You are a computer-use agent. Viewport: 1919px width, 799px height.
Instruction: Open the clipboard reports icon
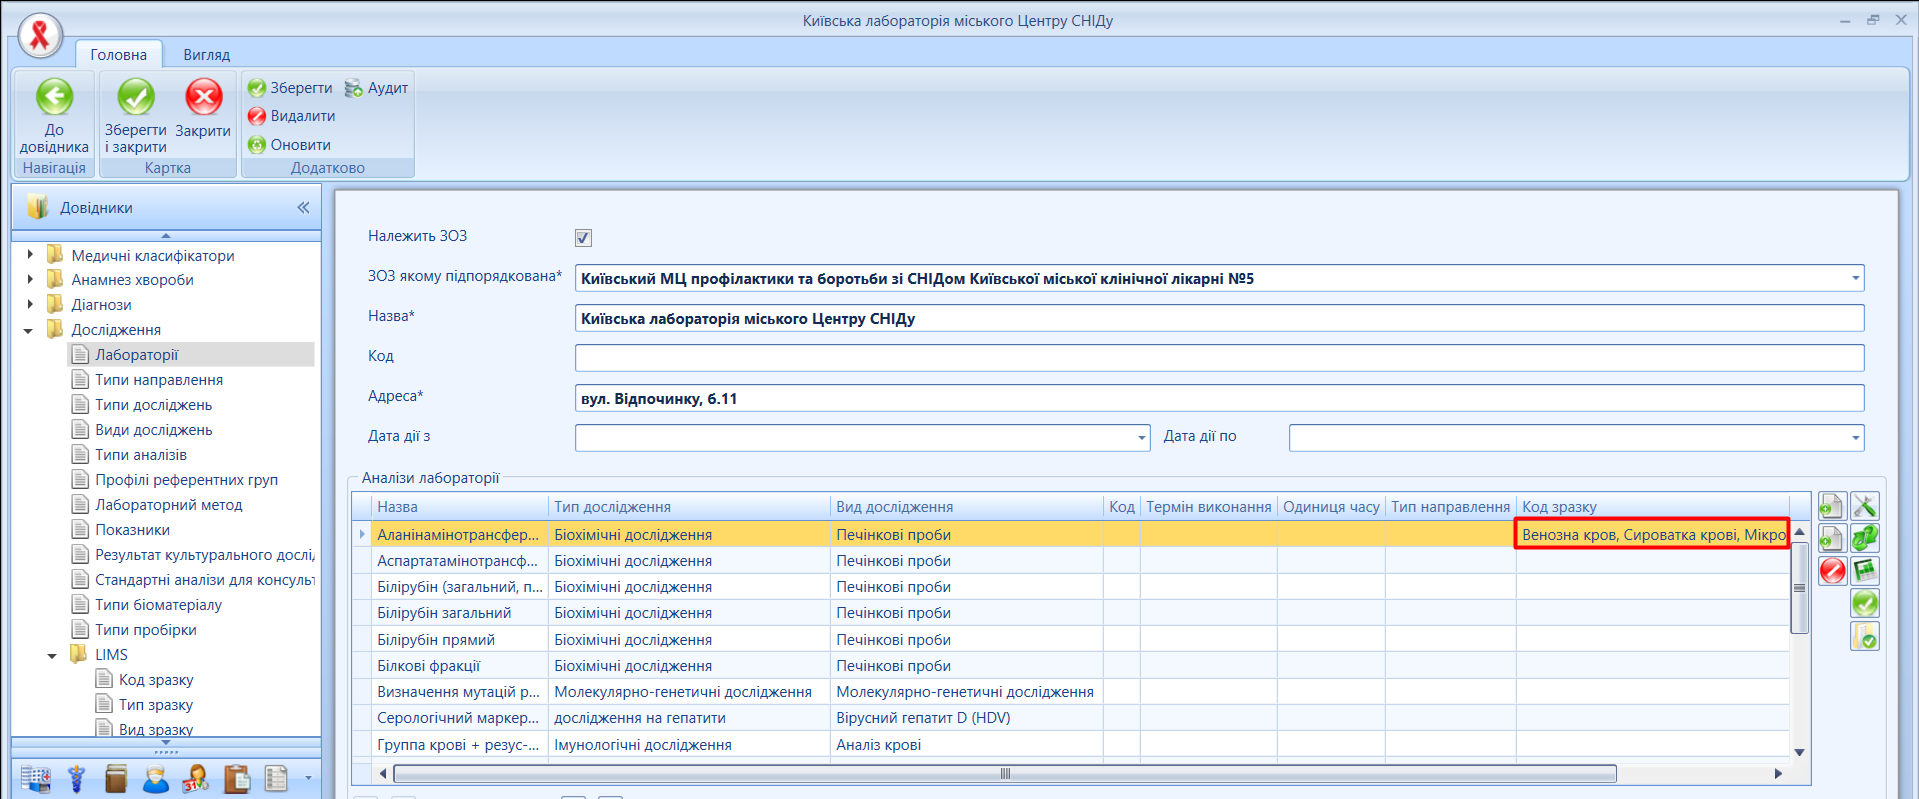[x=237, y=778]
